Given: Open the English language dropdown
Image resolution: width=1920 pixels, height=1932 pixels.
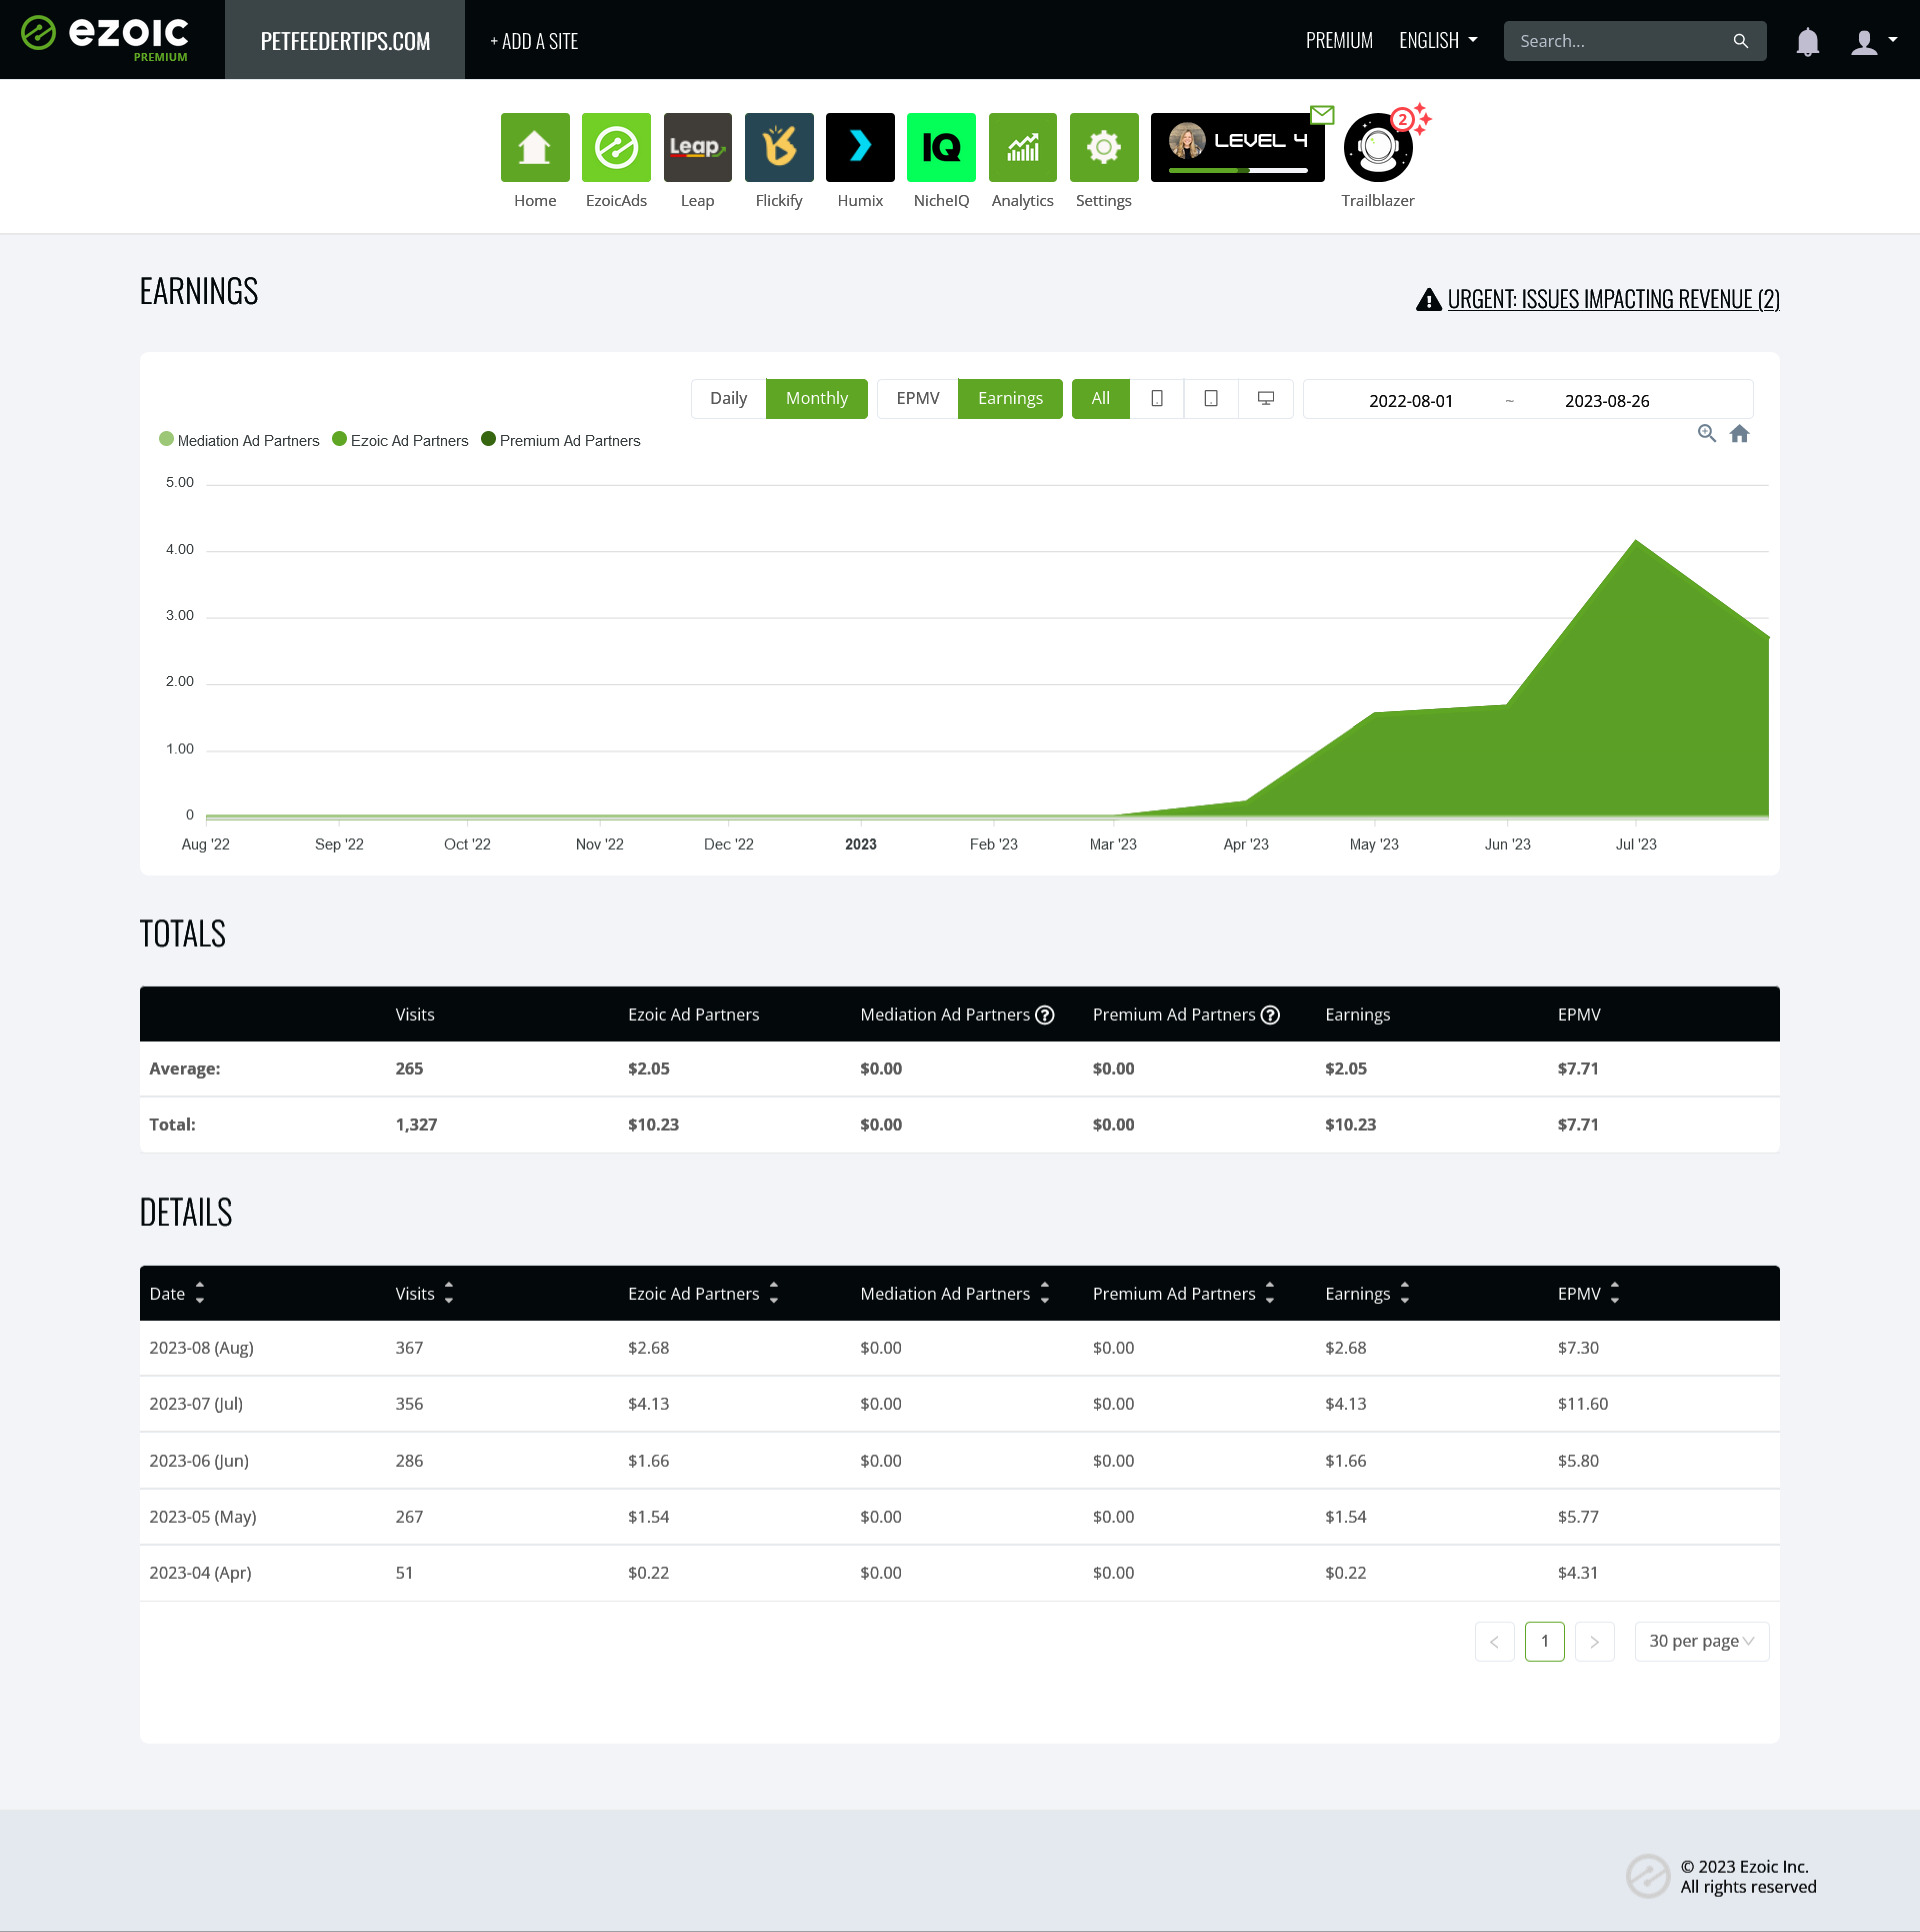Looking at the screenshot, I should pyautogui.click(x=1438, y=41).
